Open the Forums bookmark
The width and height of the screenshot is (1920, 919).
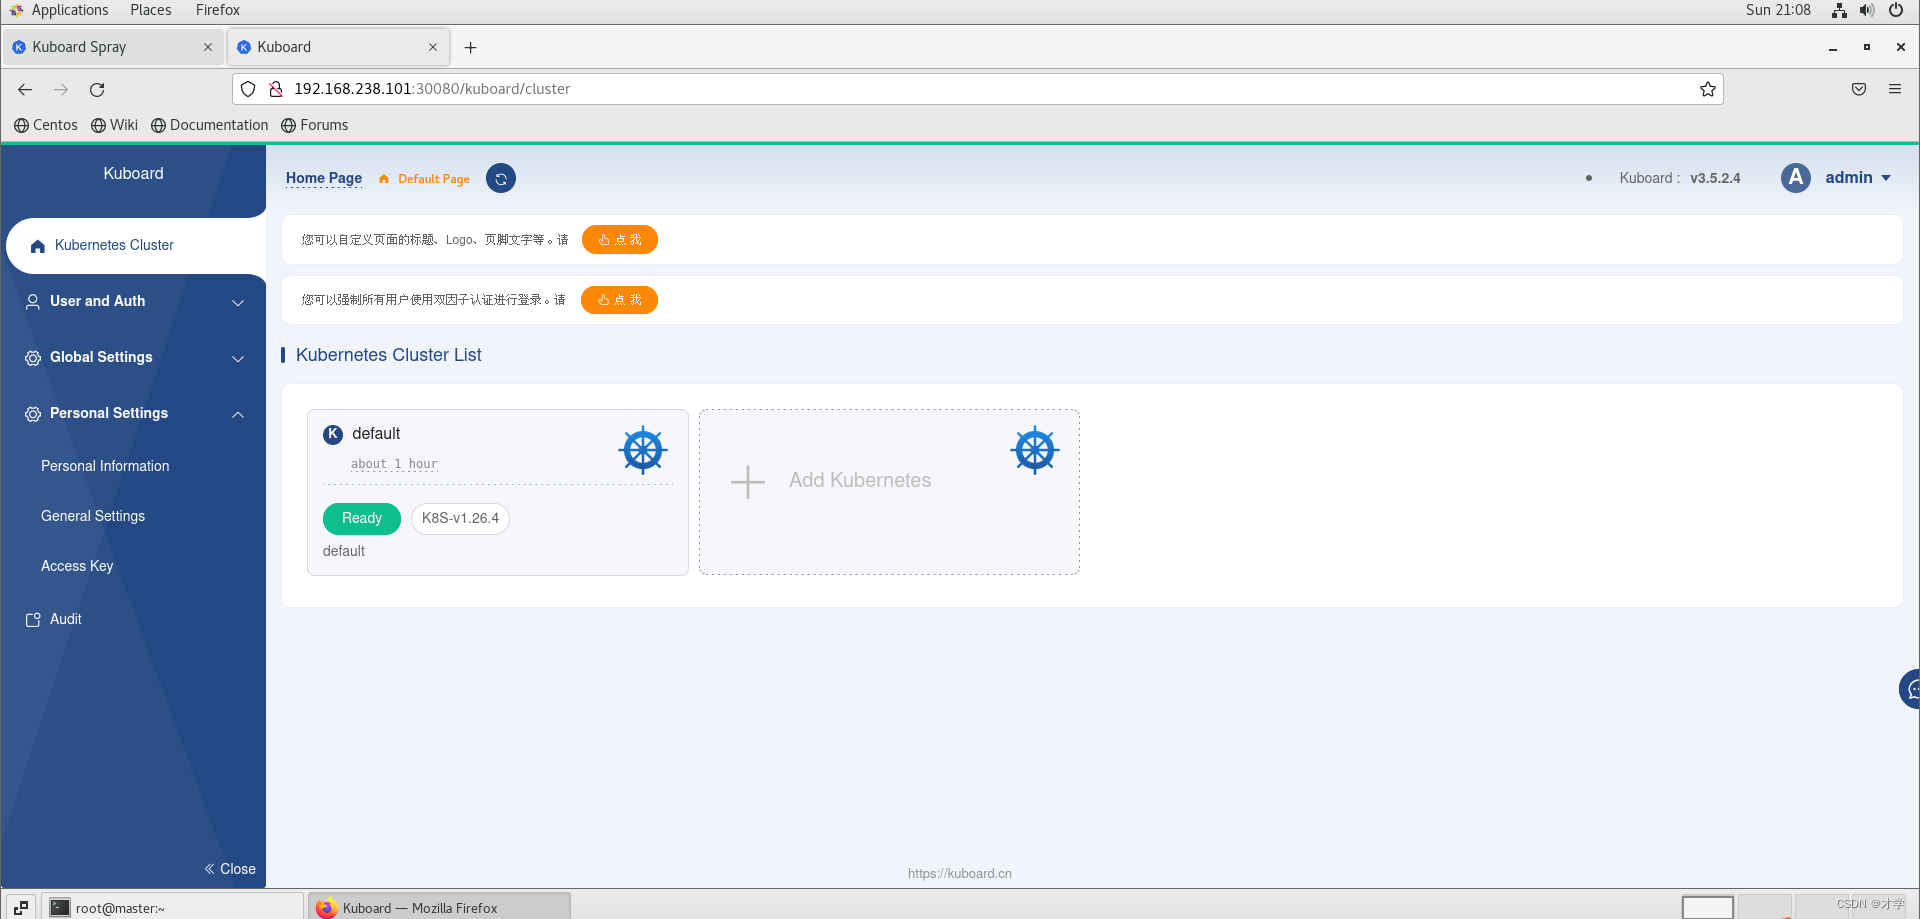pos(315,125)
